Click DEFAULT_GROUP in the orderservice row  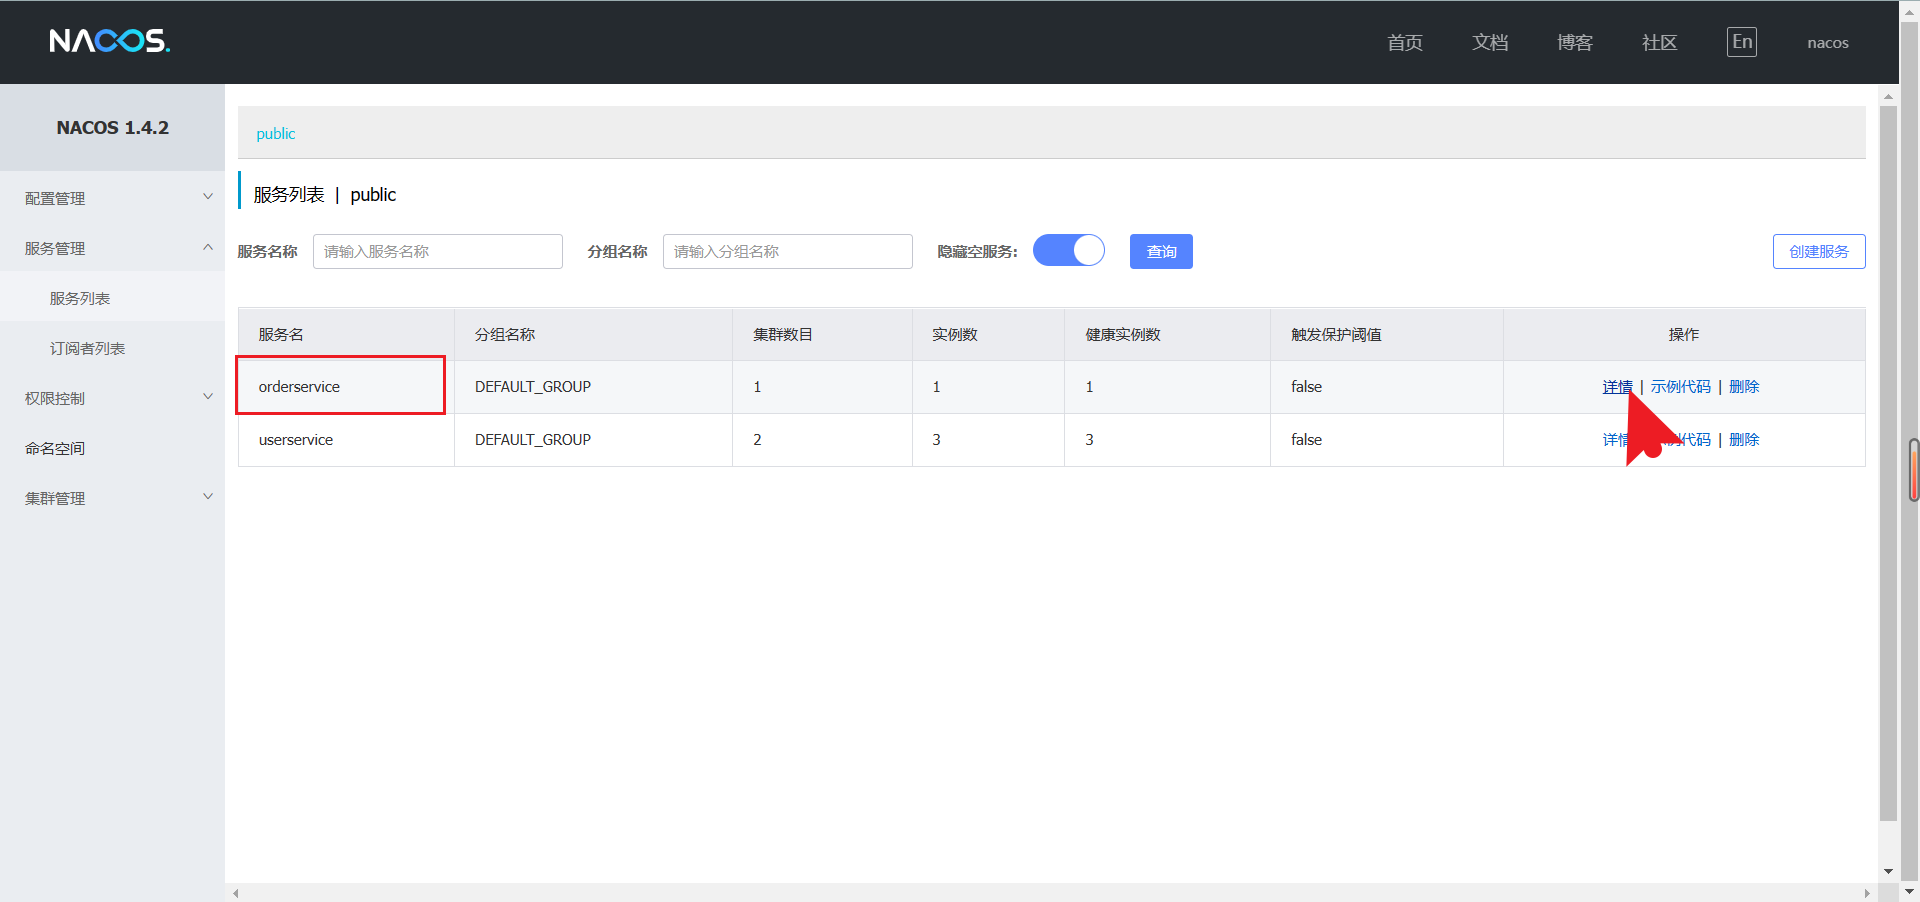533,387
